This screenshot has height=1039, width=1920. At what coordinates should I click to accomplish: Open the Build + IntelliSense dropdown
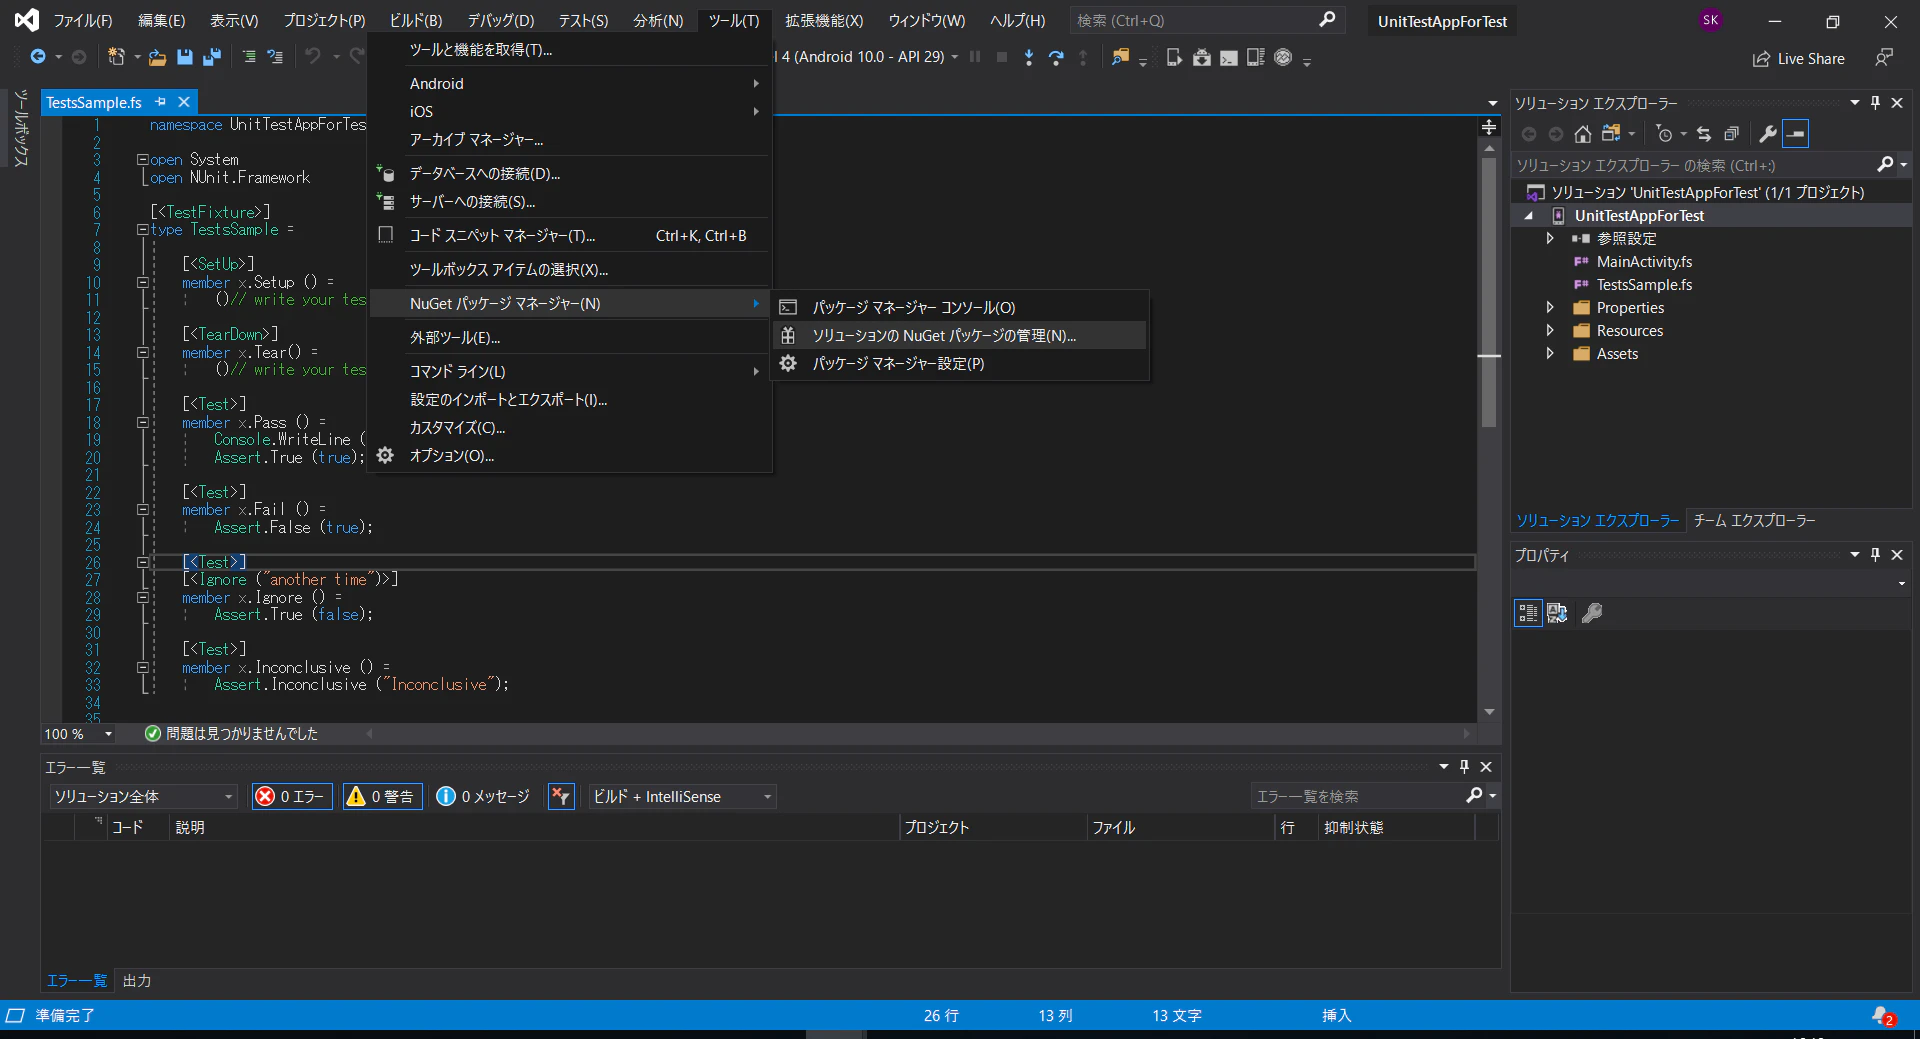point(682,796)
